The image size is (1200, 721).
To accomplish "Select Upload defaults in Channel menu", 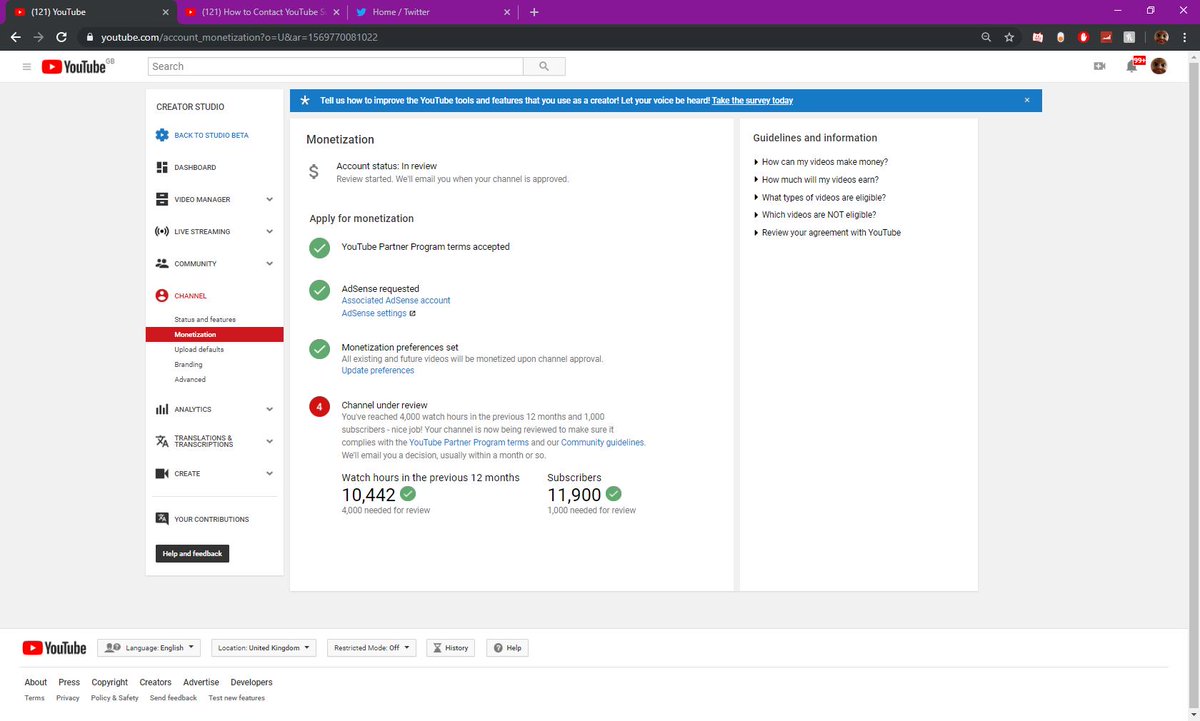I will [x=199, y=350].
